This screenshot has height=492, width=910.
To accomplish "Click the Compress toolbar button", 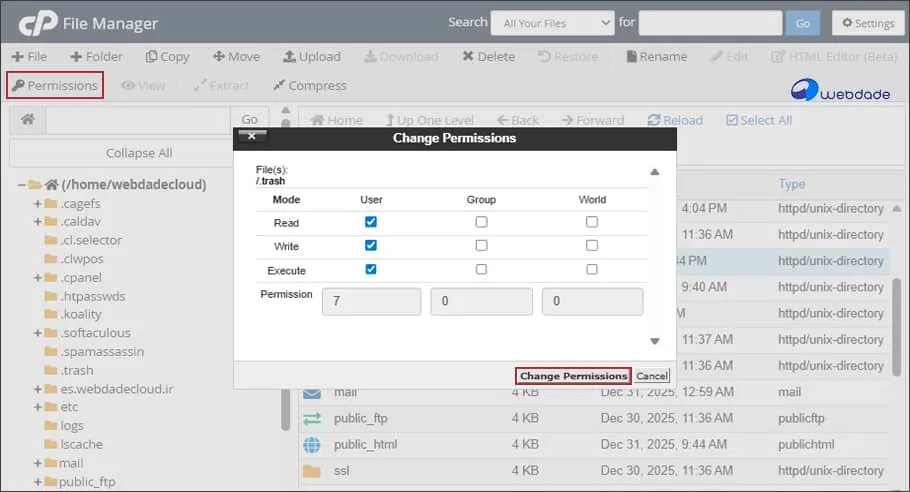I will click(309, 85).
